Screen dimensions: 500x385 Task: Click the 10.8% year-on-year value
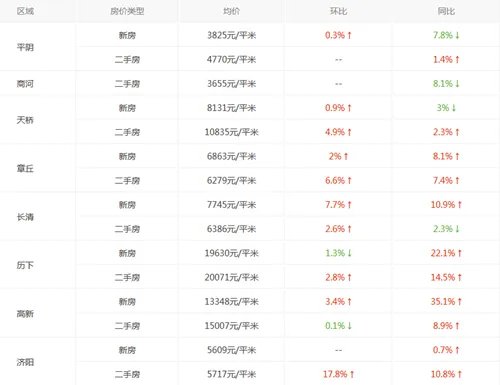446,374
